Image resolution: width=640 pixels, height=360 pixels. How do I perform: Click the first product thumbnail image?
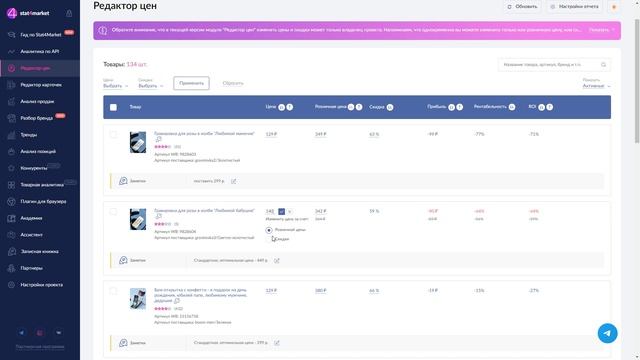click(x=138, y=142)
